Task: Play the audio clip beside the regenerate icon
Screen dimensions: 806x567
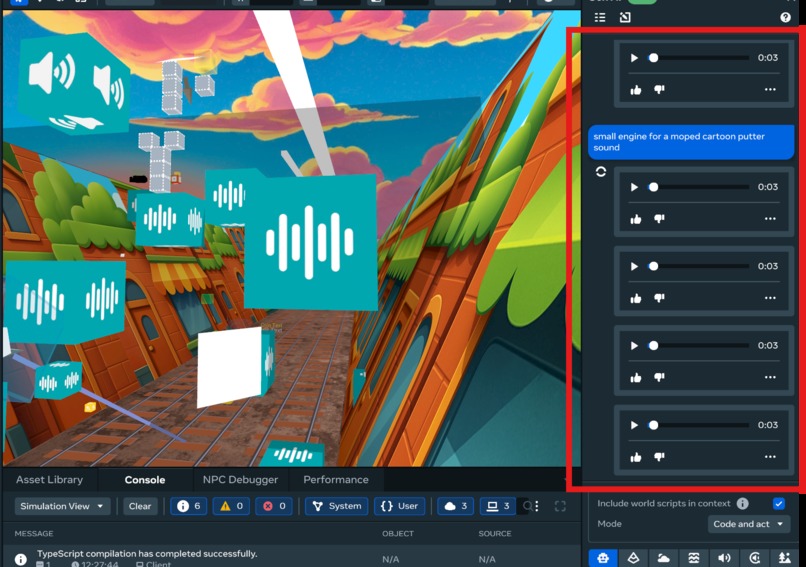Action: 634,187
